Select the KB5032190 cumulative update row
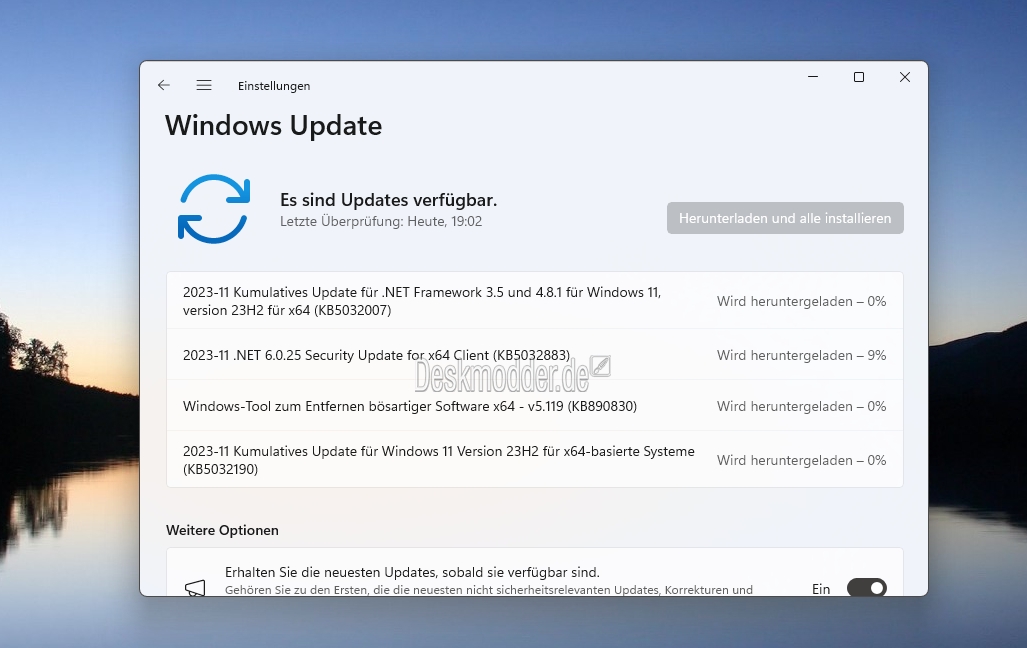This screenshot has width=1027, height=648. (x=534, y=459)
